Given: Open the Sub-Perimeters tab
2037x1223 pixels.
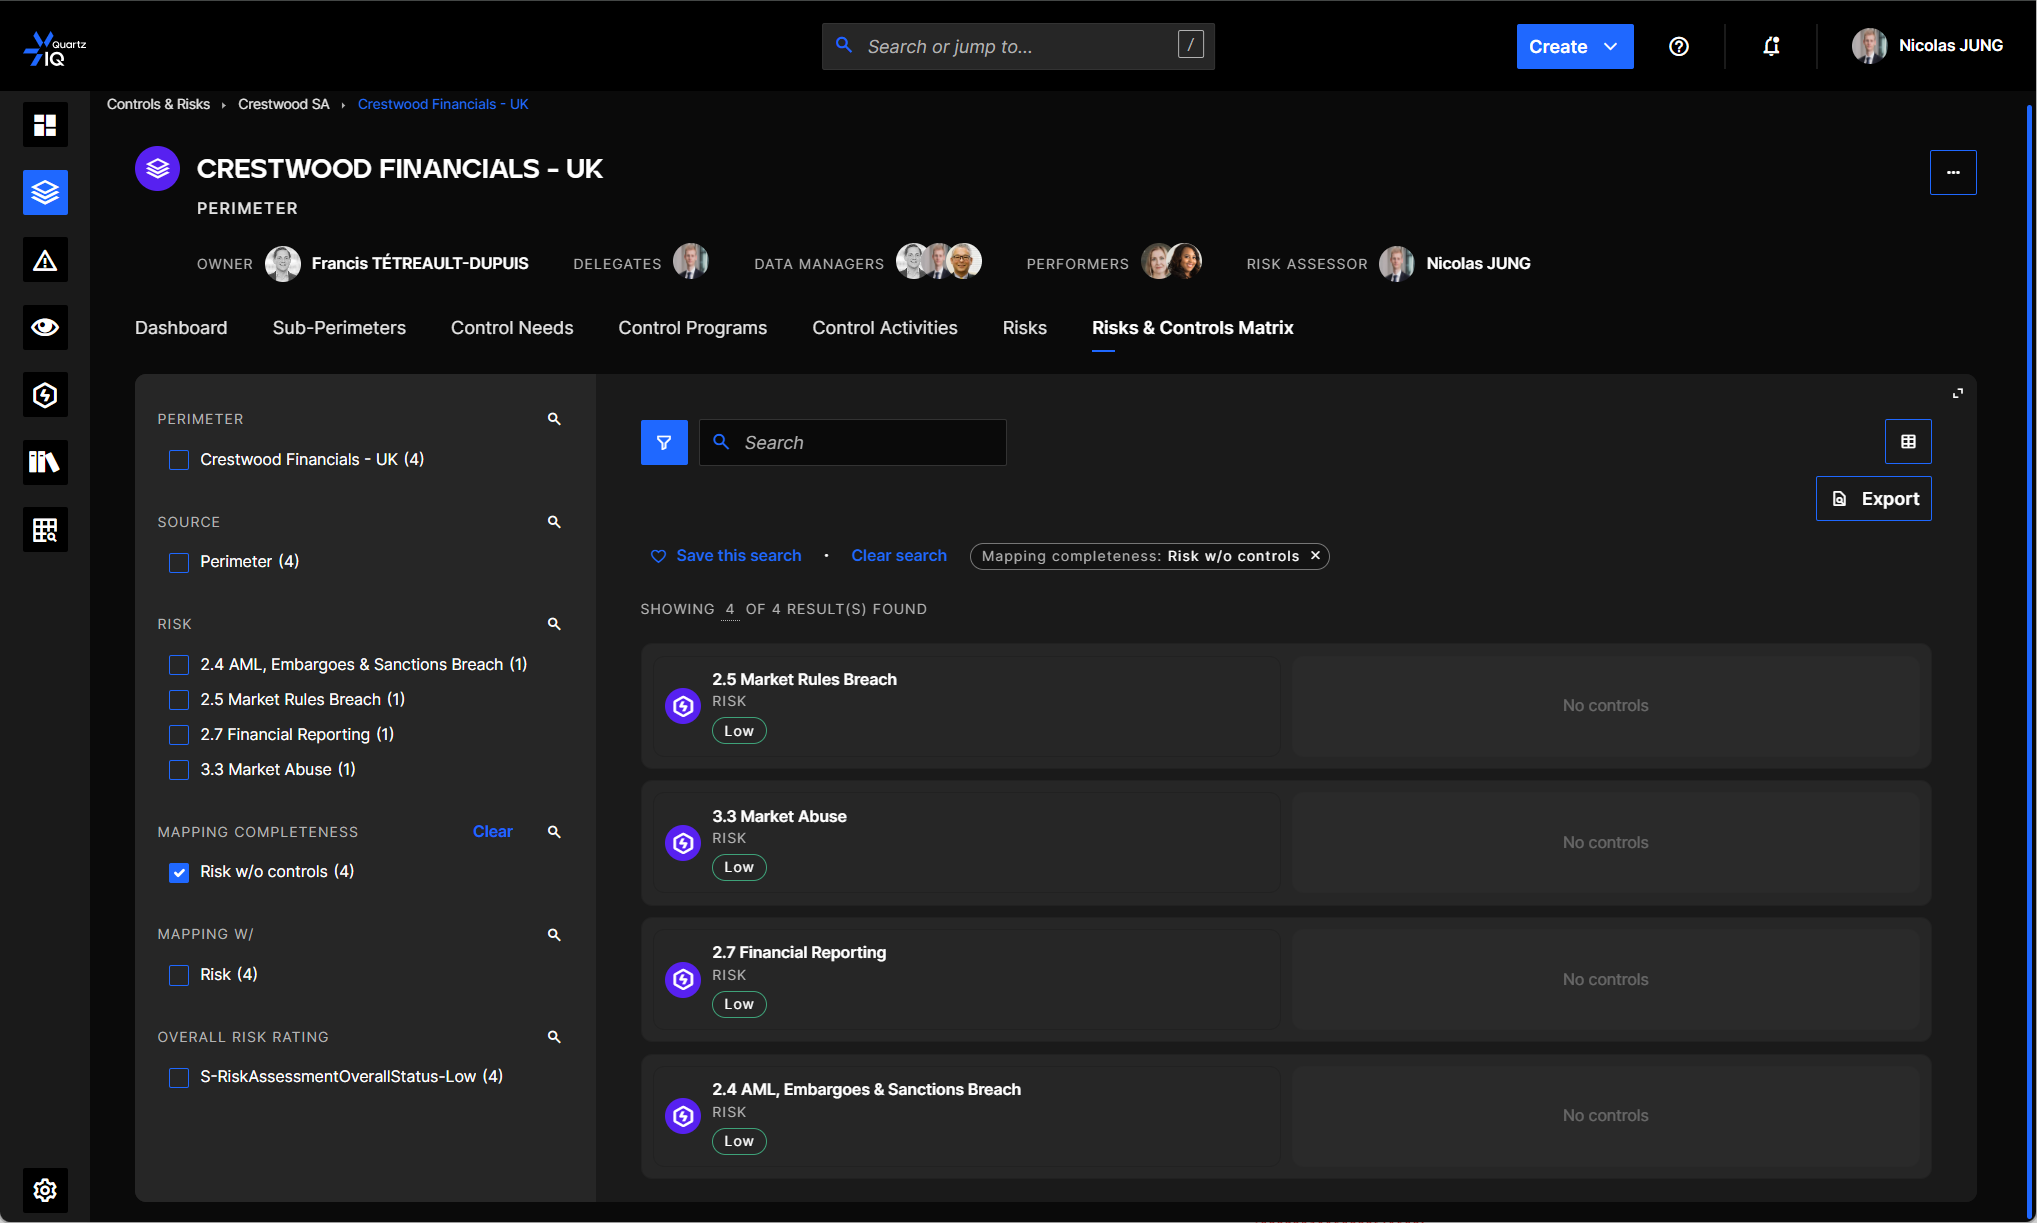Looking at the screenshot, I should click(x=339, y=328).
